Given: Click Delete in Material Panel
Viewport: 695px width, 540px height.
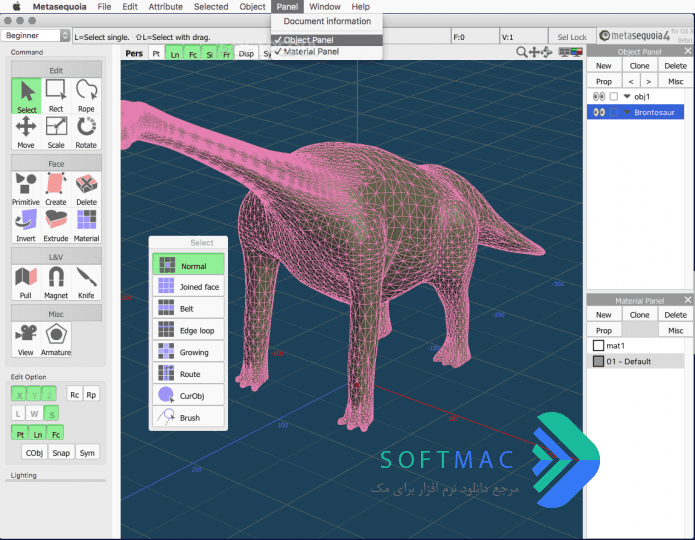Looking at the screenshot, I should click(x=675, y=315).
